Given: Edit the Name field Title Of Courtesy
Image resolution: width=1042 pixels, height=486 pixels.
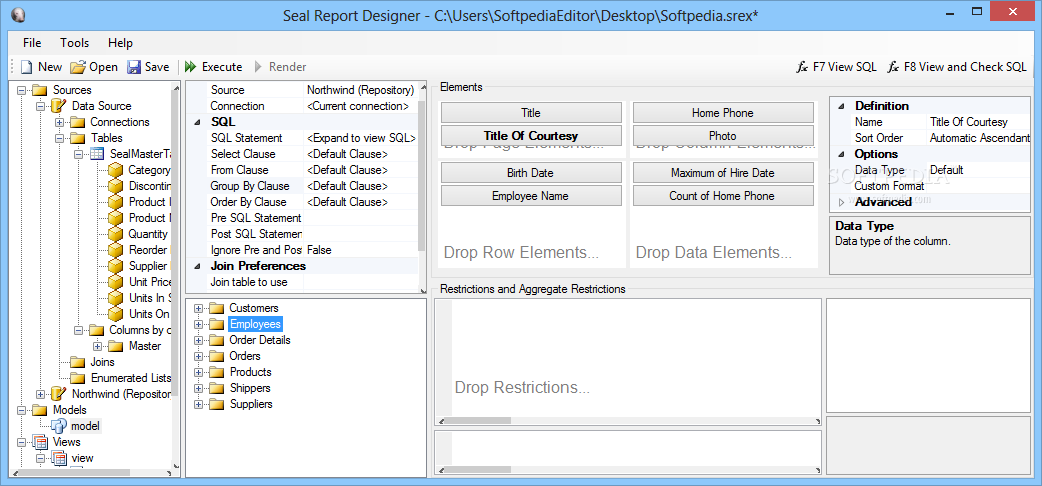Looking at the screenshot, I should click(978, 122).
